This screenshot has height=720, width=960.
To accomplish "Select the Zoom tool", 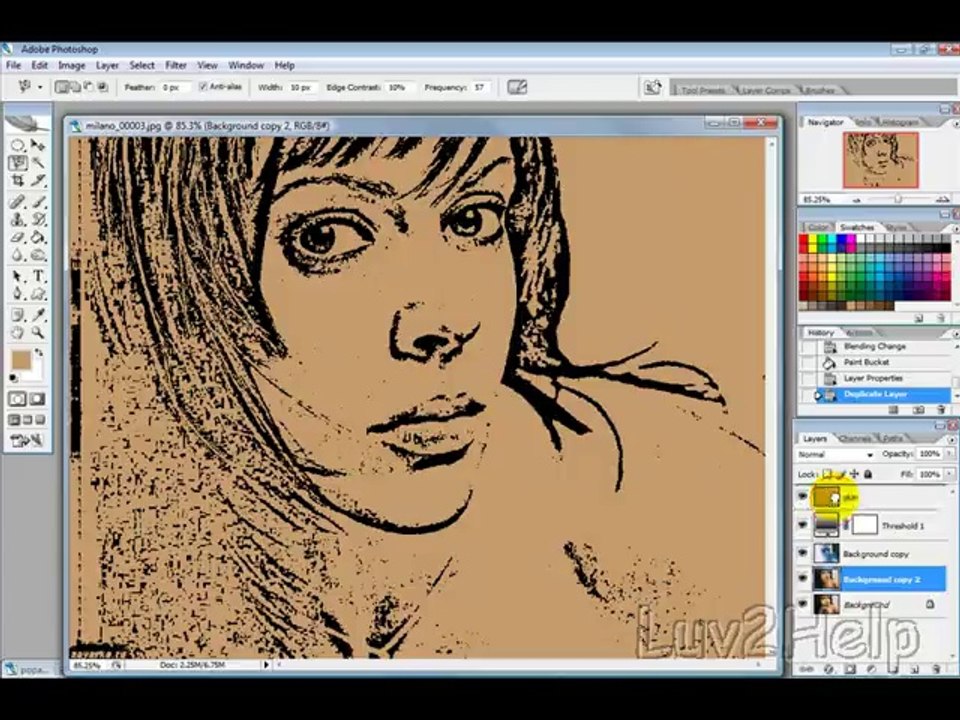I will (x=38, y=333).
